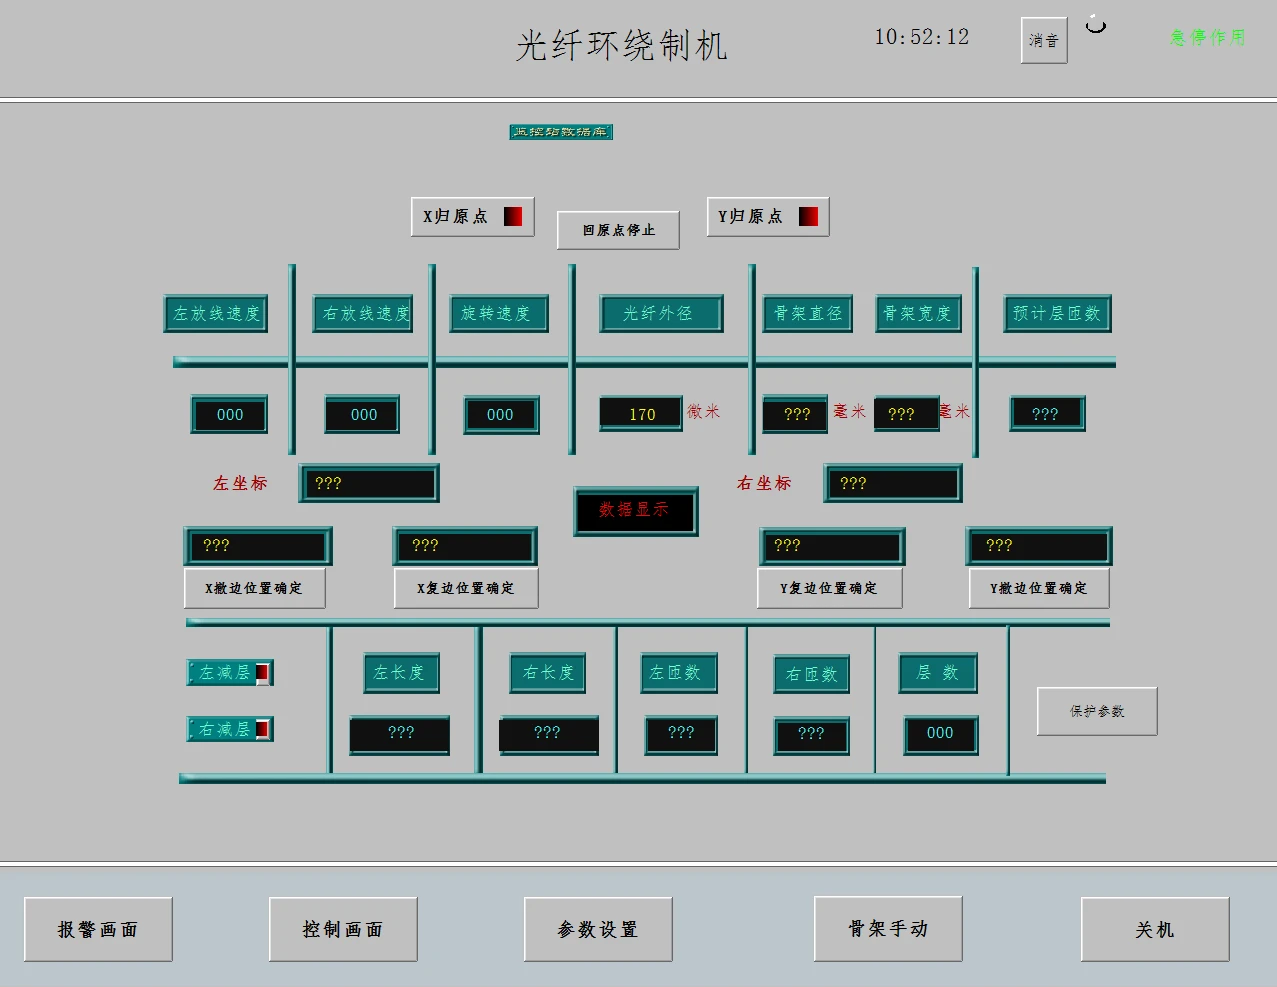Click the 层数 label
The width and height of the screenshot is (1277, 987).
(x=938, y=673)
